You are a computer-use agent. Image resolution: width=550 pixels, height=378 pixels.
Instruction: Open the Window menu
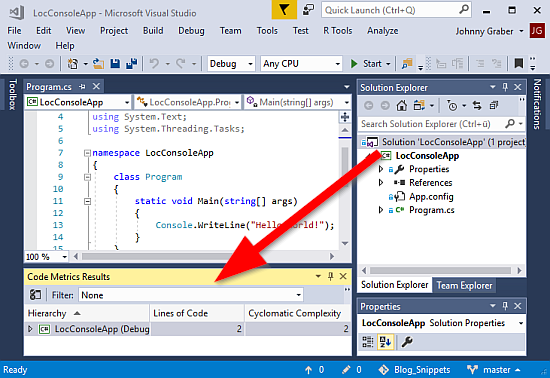point(24,46)
